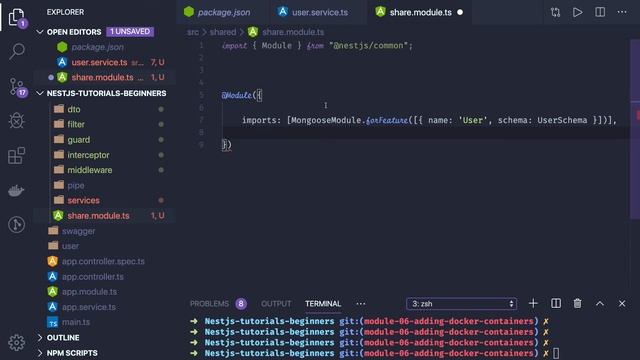Open Source Control view with 17 changes
The image size is (640, 360).
coord(17,87)
